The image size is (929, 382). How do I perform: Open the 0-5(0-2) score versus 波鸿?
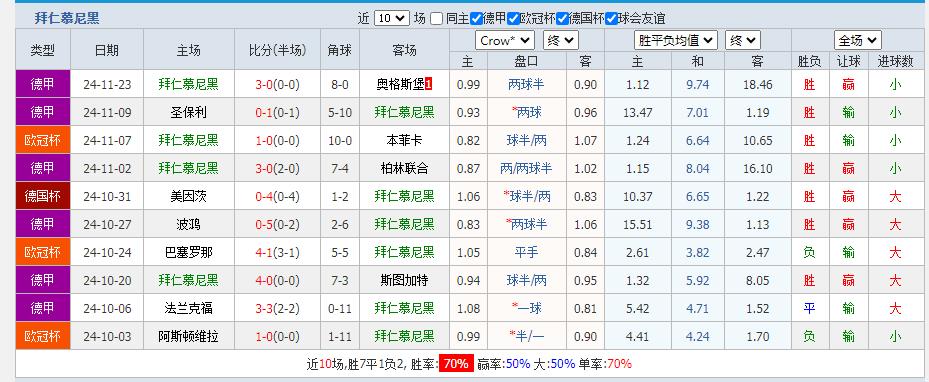(277, 224)
